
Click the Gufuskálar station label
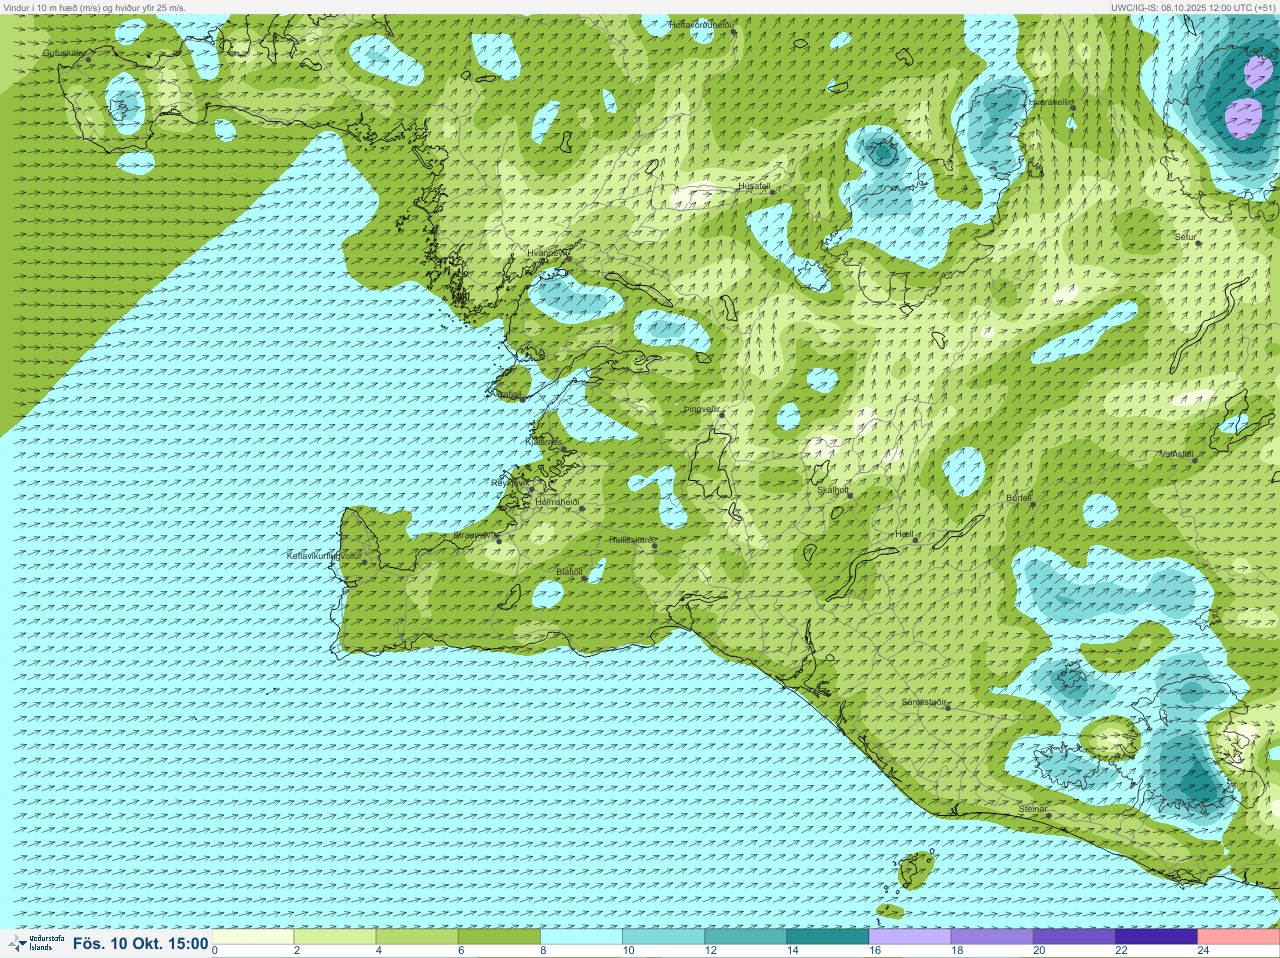pos(64,53)
